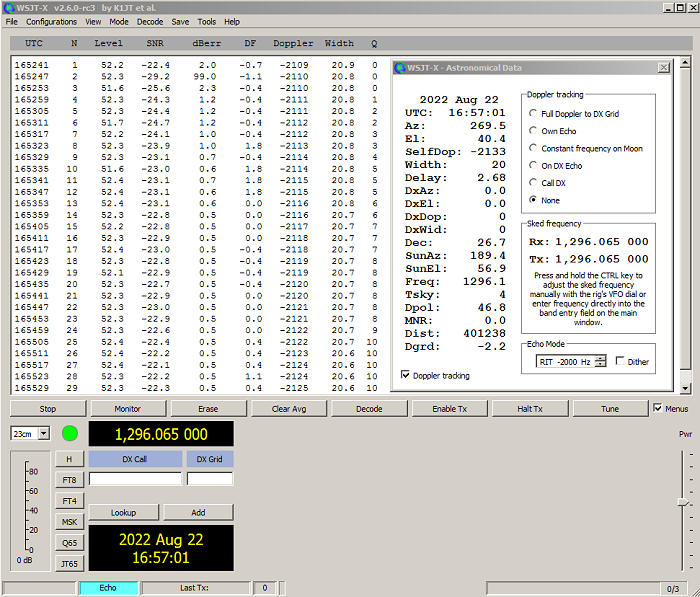Close the Astronomical Data window
The image size is (700, 597).
click(663, 67)
